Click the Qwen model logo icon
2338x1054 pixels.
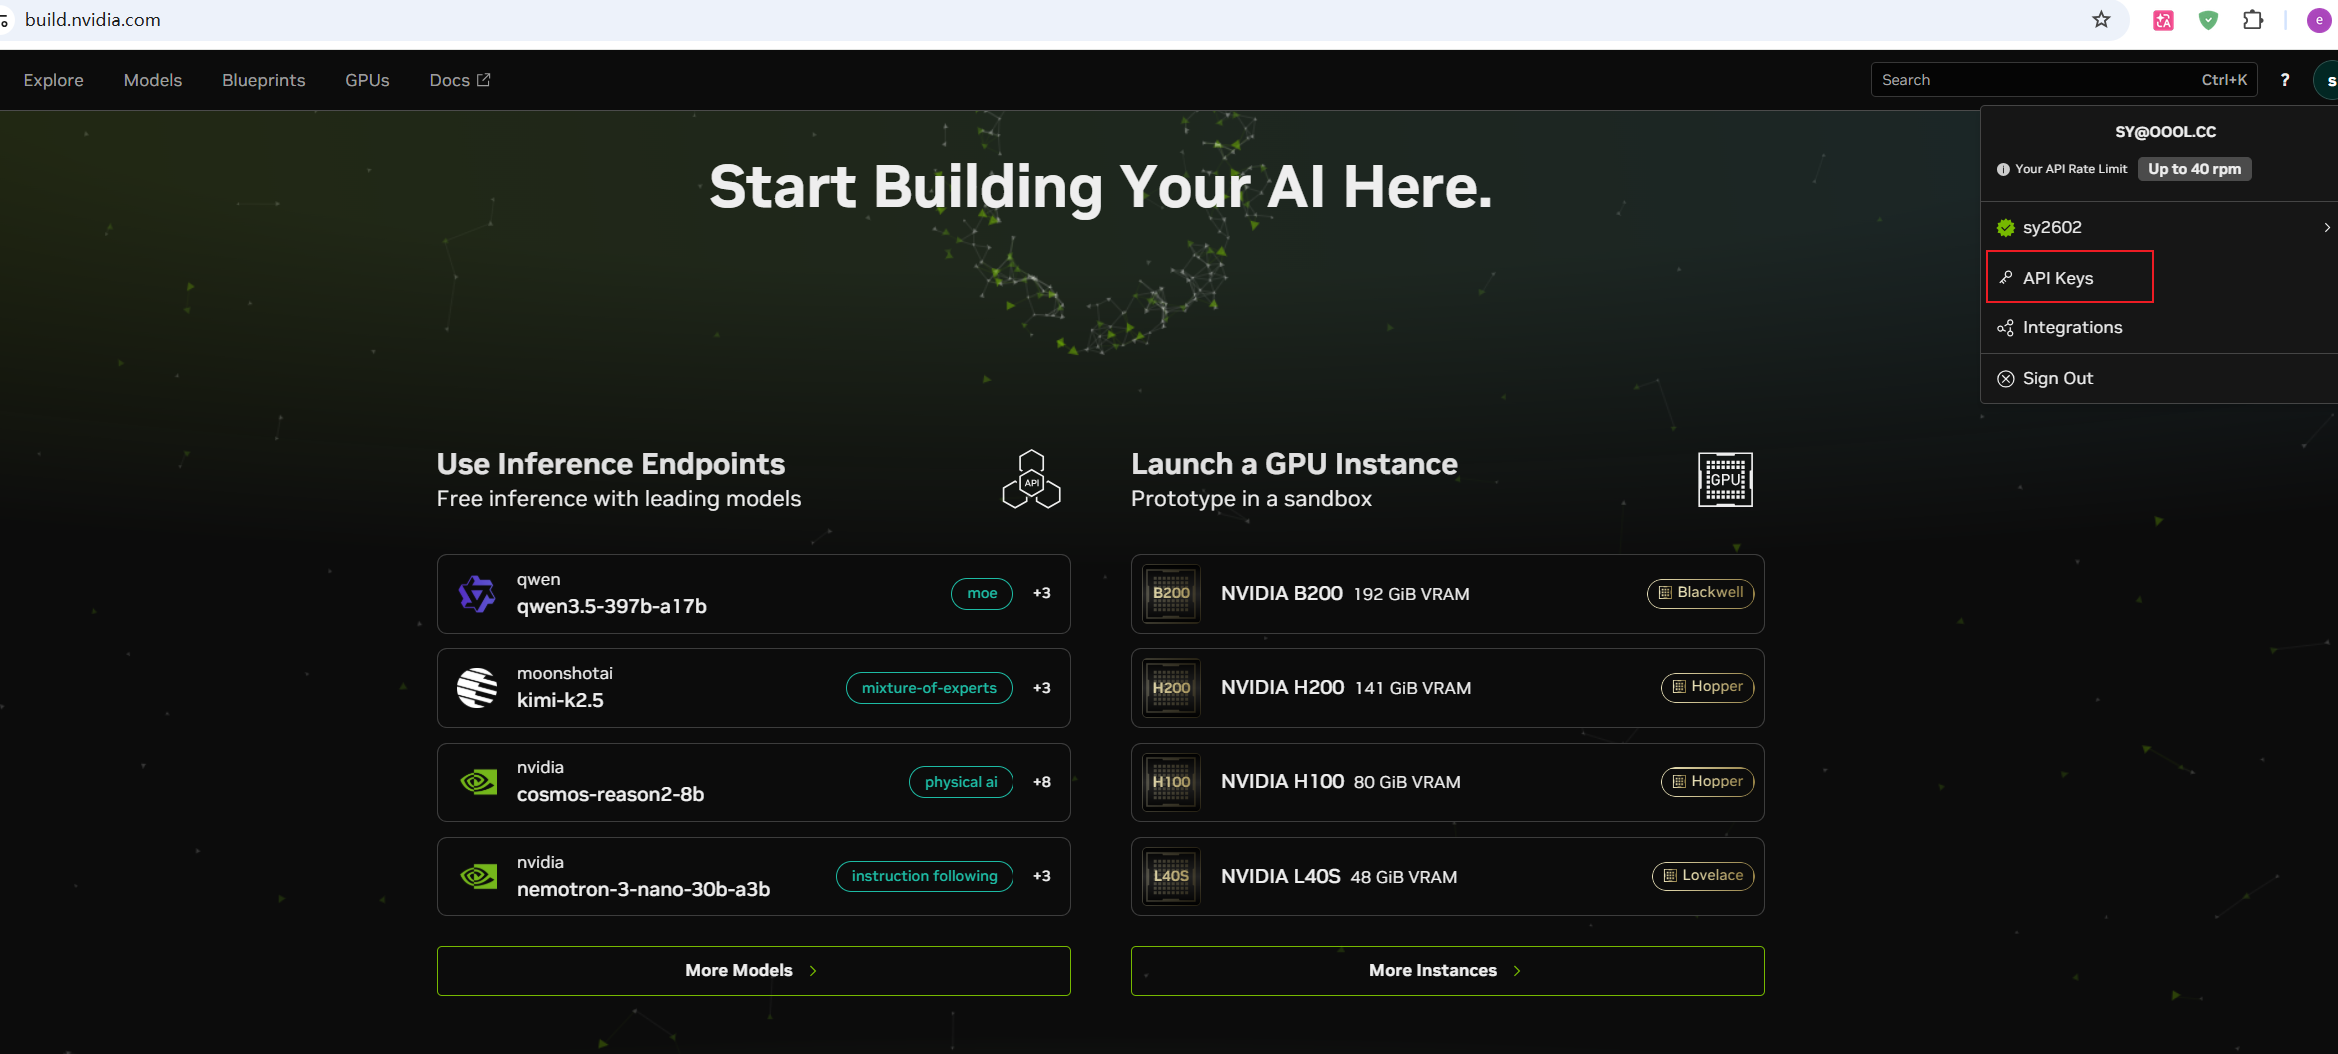[x=477, y=594]
